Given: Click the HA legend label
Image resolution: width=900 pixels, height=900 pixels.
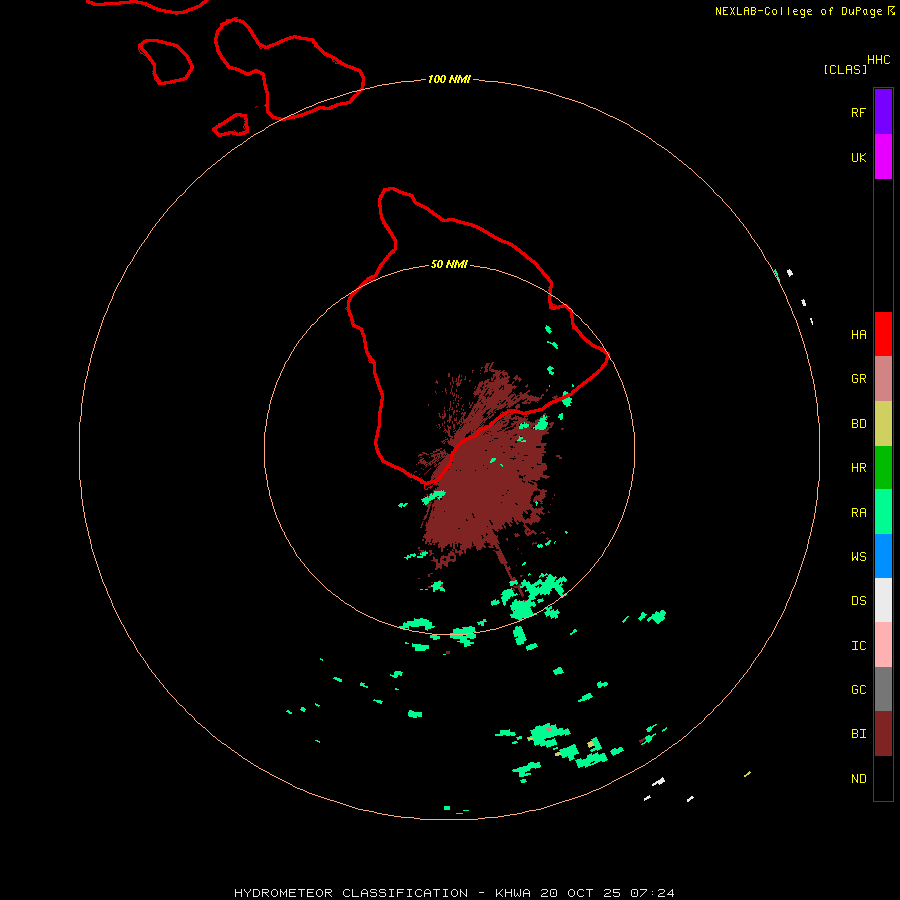Looking at the screenshot, I should 858,335.
